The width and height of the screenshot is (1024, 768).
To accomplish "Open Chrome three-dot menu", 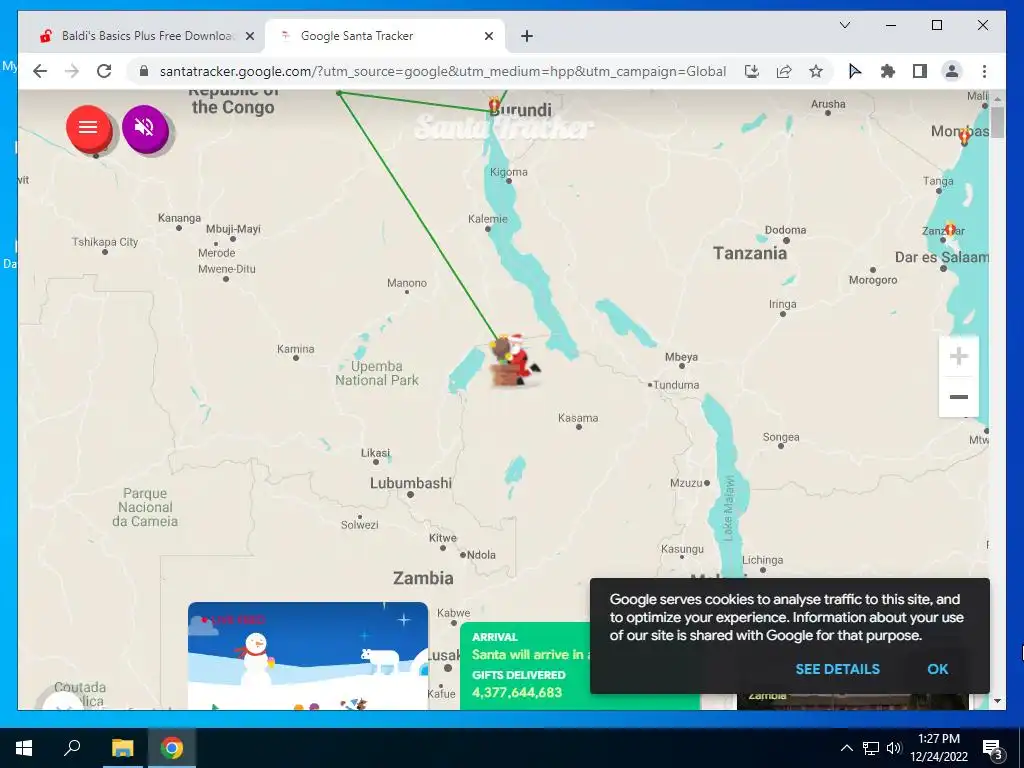I will tap(984, 71).
